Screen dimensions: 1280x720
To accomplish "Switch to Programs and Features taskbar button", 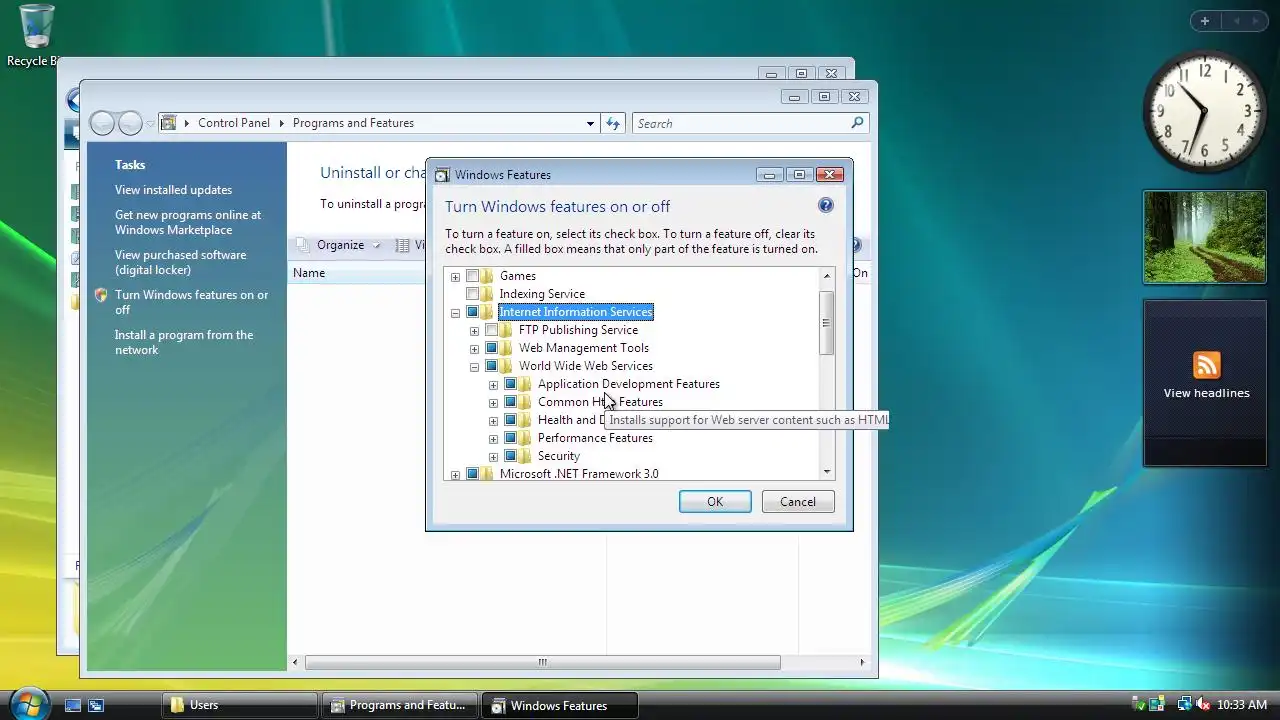I will [x=400, y=705].
